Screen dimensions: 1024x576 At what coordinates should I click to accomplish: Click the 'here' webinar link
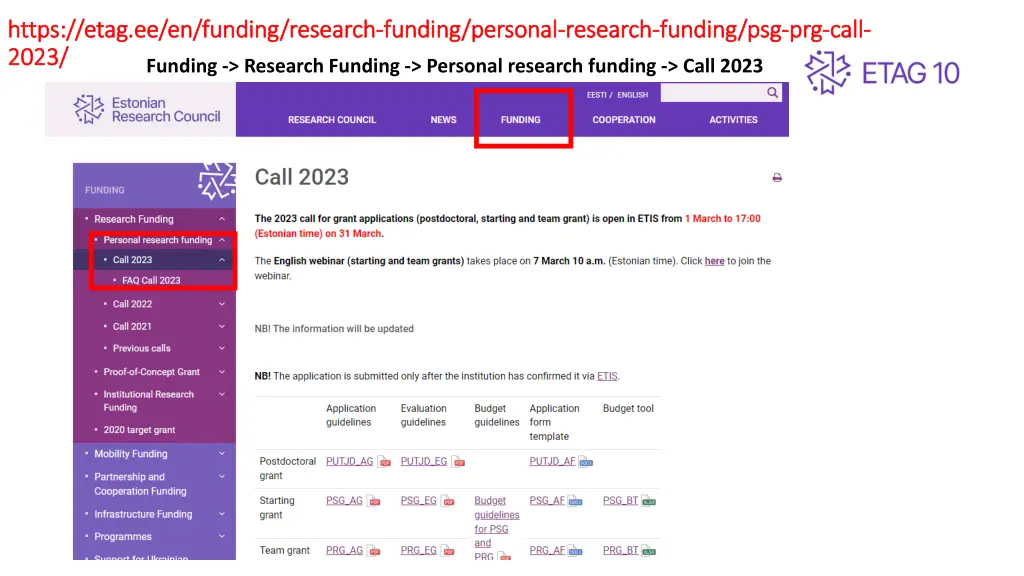(x=714, y=261)
